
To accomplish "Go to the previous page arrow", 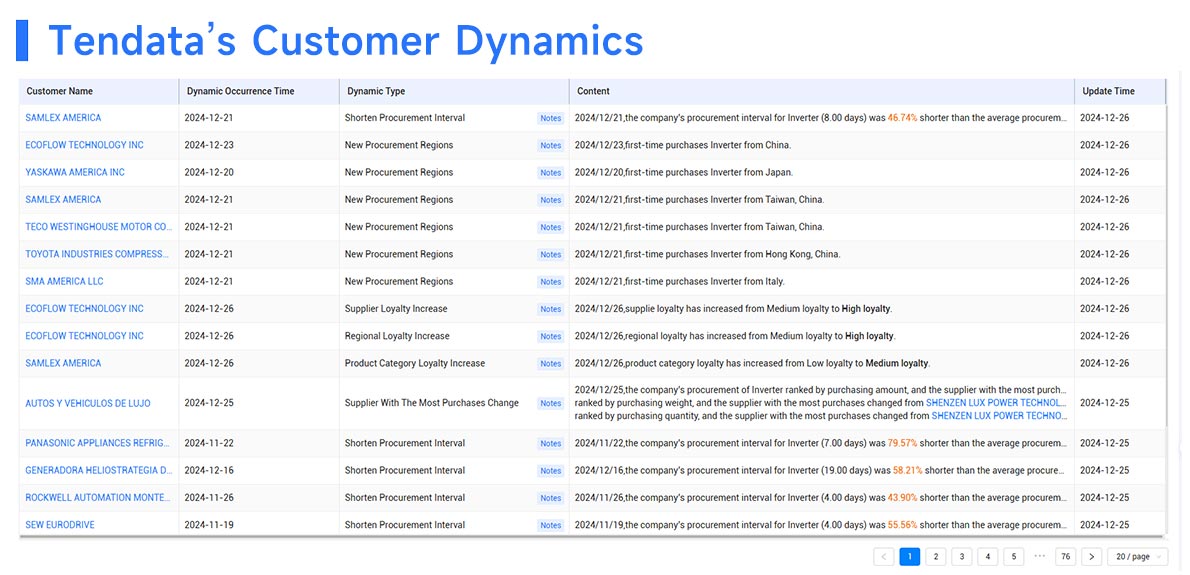I will [x=883, y=557].
